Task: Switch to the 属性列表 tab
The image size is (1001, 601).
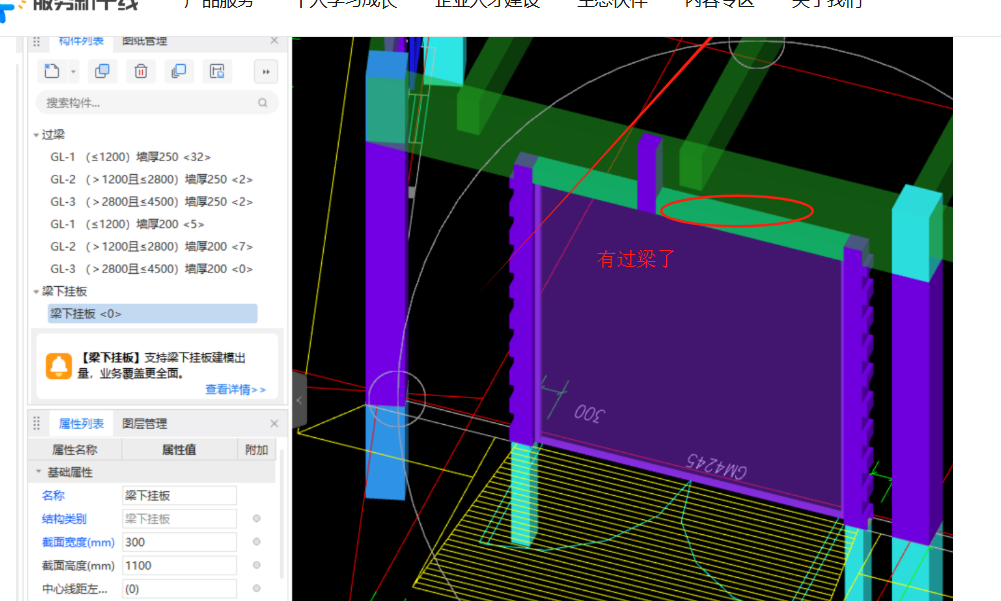Action: pyautogui.click(x=81, y=423)
